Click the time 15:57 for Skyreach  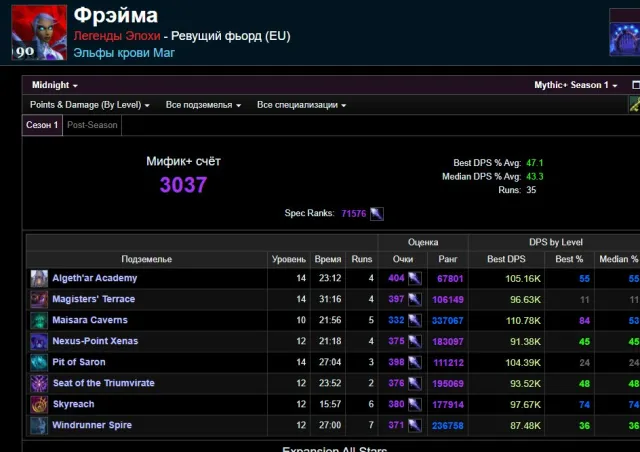tap(330, 405)
